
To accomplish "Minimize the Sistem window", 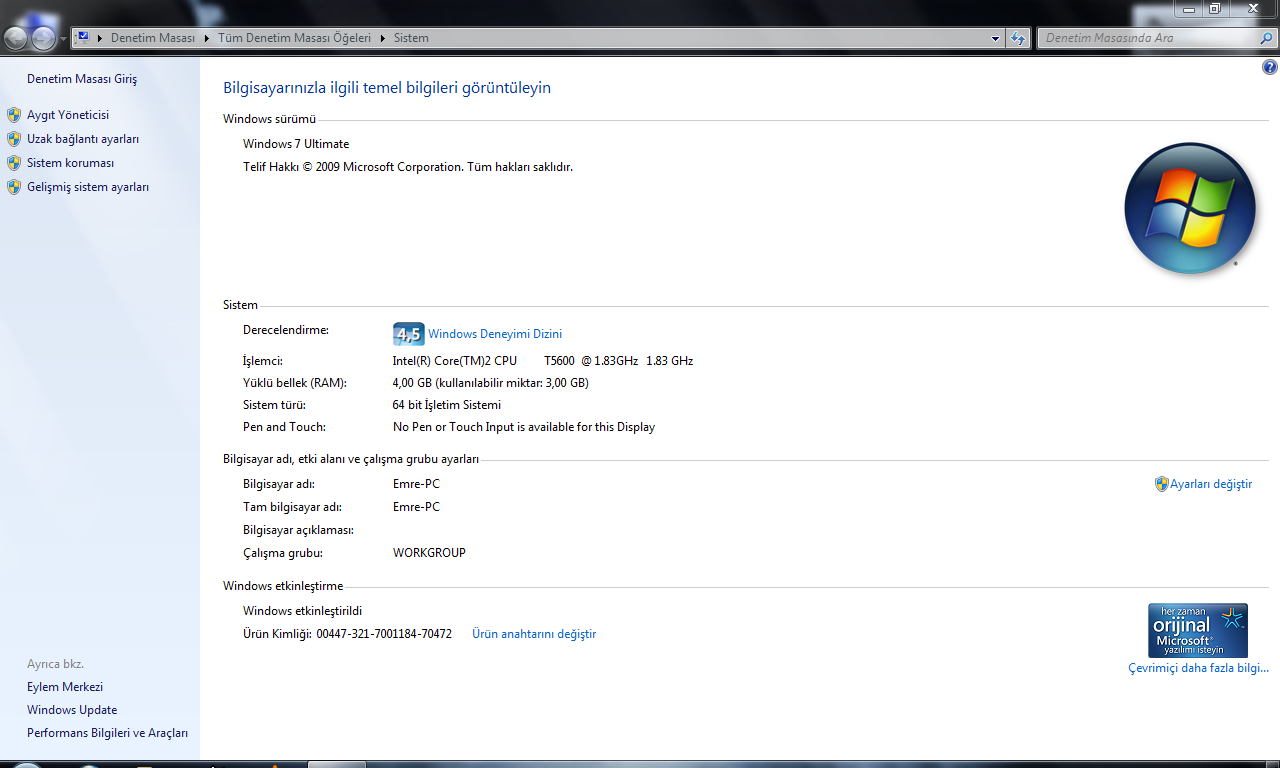I will [1188, 8].
